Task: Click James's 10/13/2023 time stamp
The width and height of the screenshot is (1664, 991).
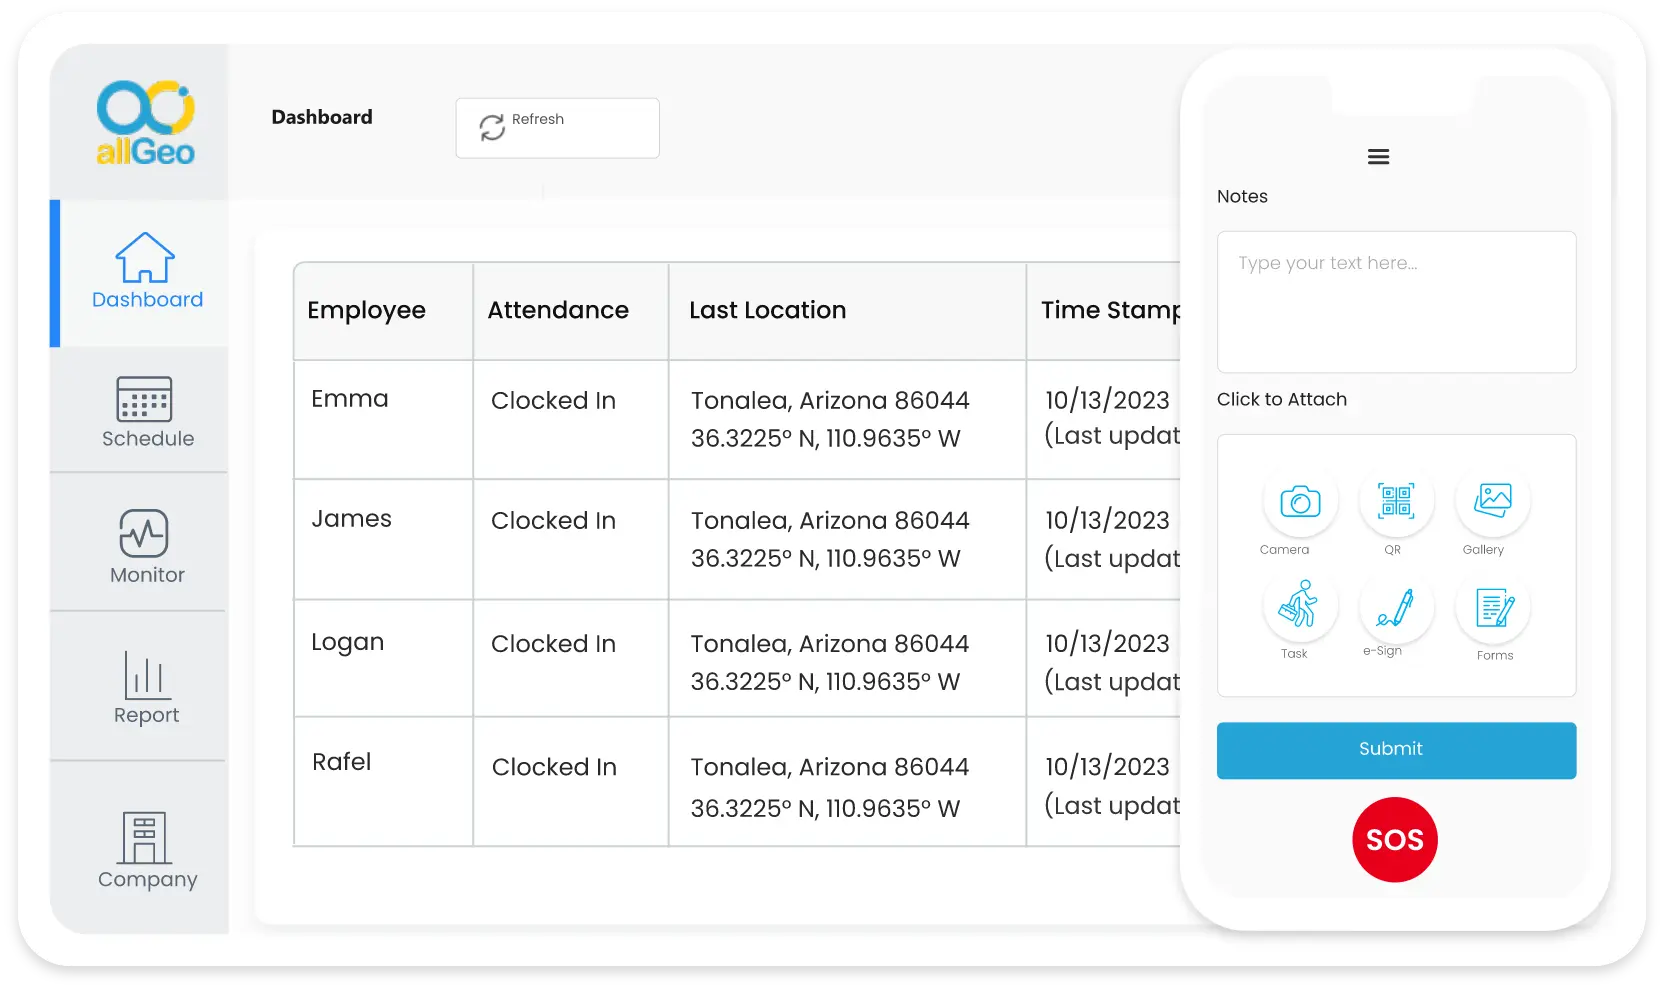Action: tap(1107, 521)
